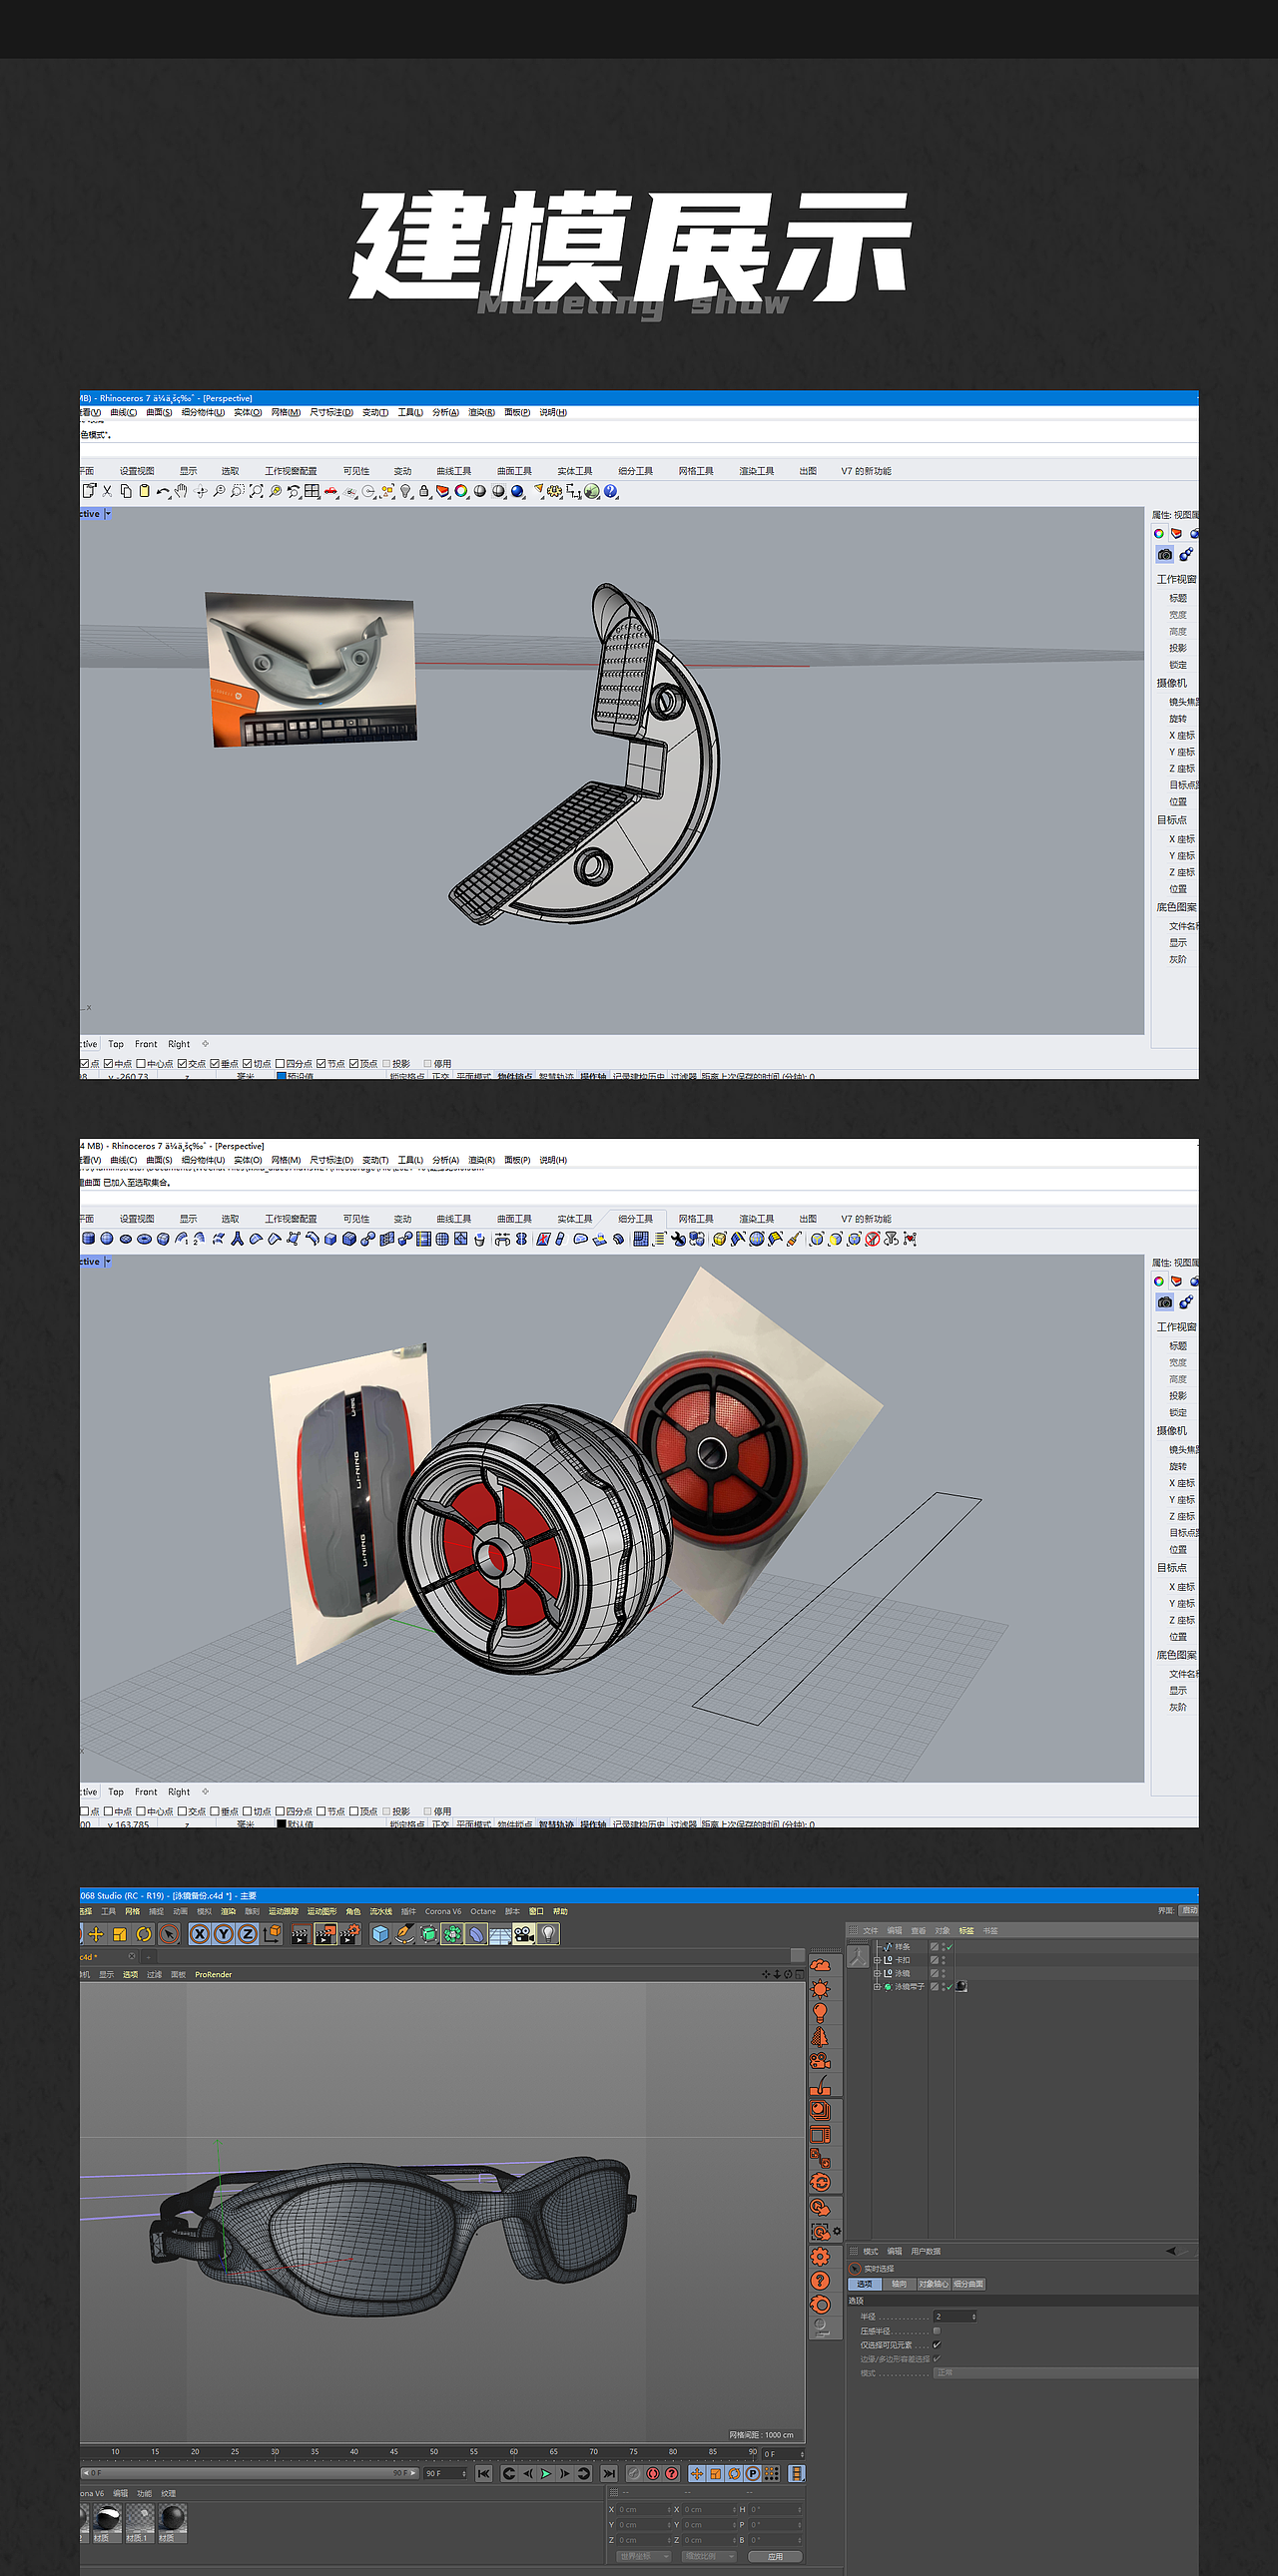The width and height of the screenshot is (1278, 2576).
Task: Click the Floor environment icon in Cinema 4D toolbar
Action: [500, 1934]
